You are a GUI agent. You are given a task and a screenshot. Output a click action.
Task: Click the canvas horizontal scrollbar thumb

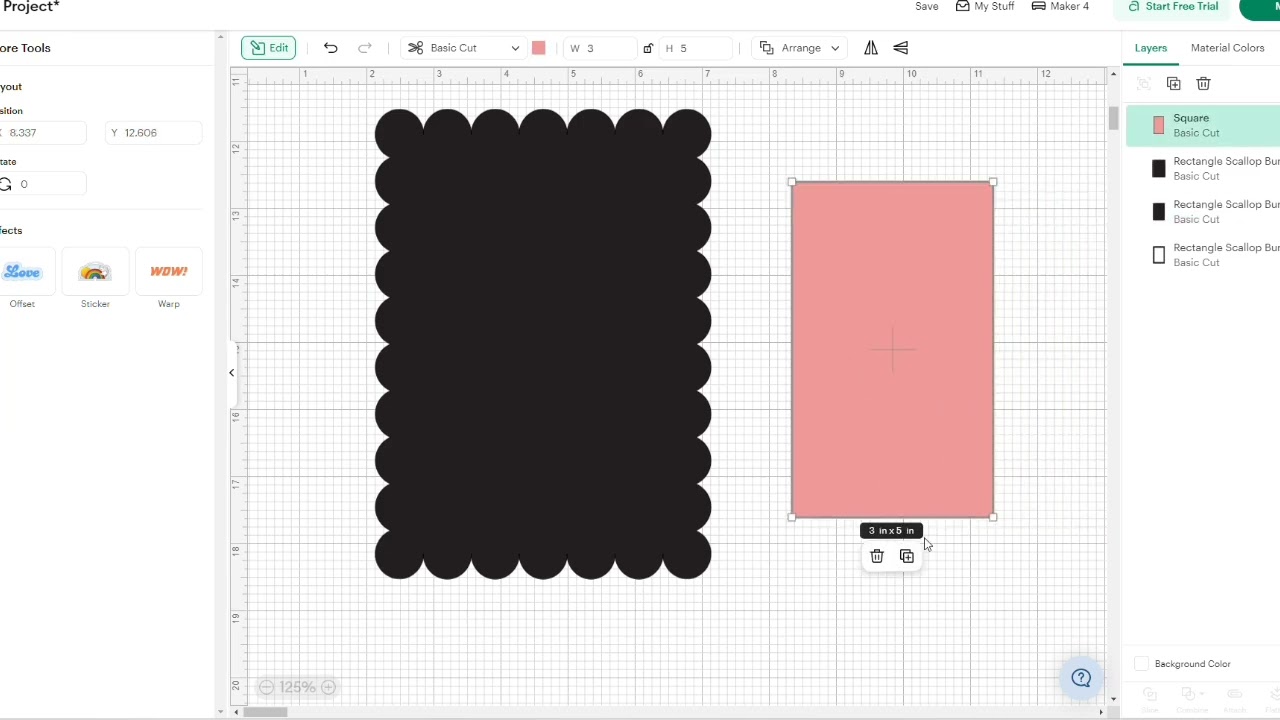coord(266,712)
